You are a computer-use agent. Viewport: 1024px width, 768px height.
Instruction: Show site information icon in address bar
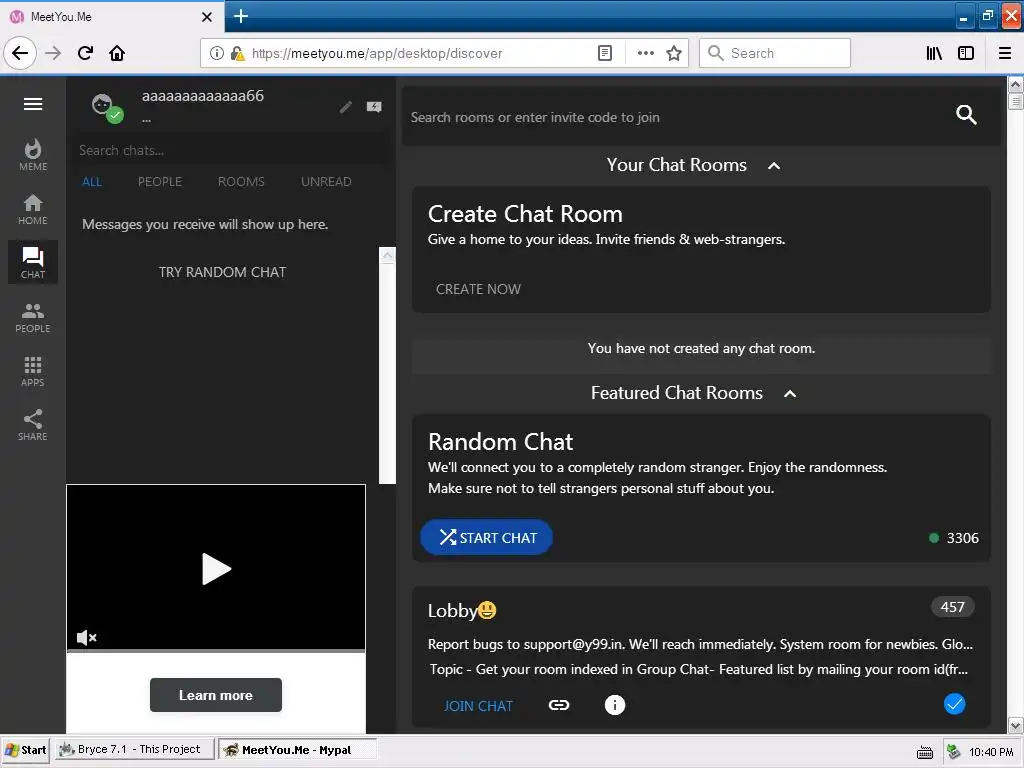pyautogui.click(x=217, y=53)
